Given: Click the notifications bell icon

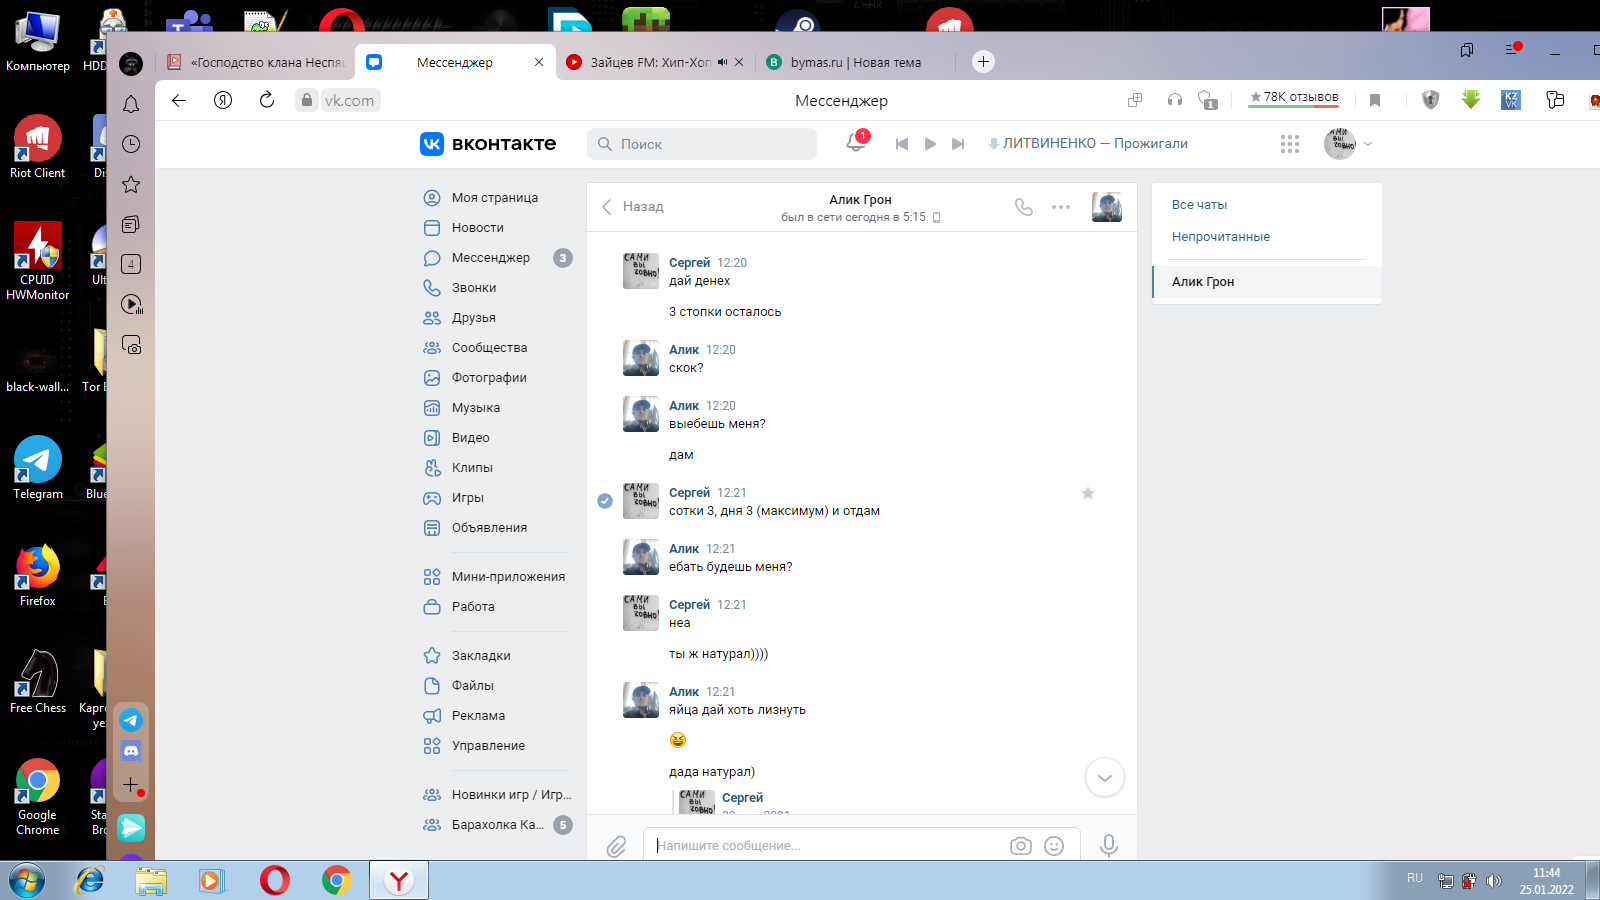Looking at the screenshot, I should click(x=855, y=144).
